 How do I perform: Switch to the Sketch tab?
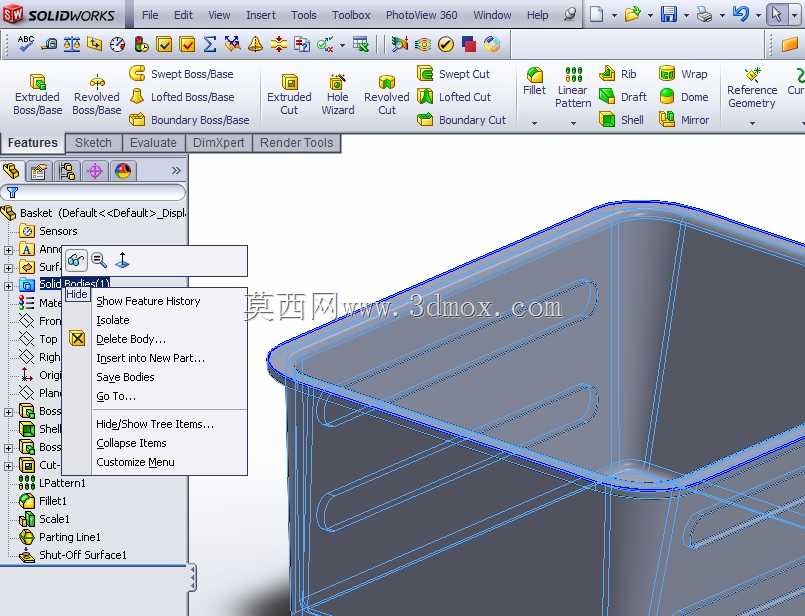[x=93, y=143]
